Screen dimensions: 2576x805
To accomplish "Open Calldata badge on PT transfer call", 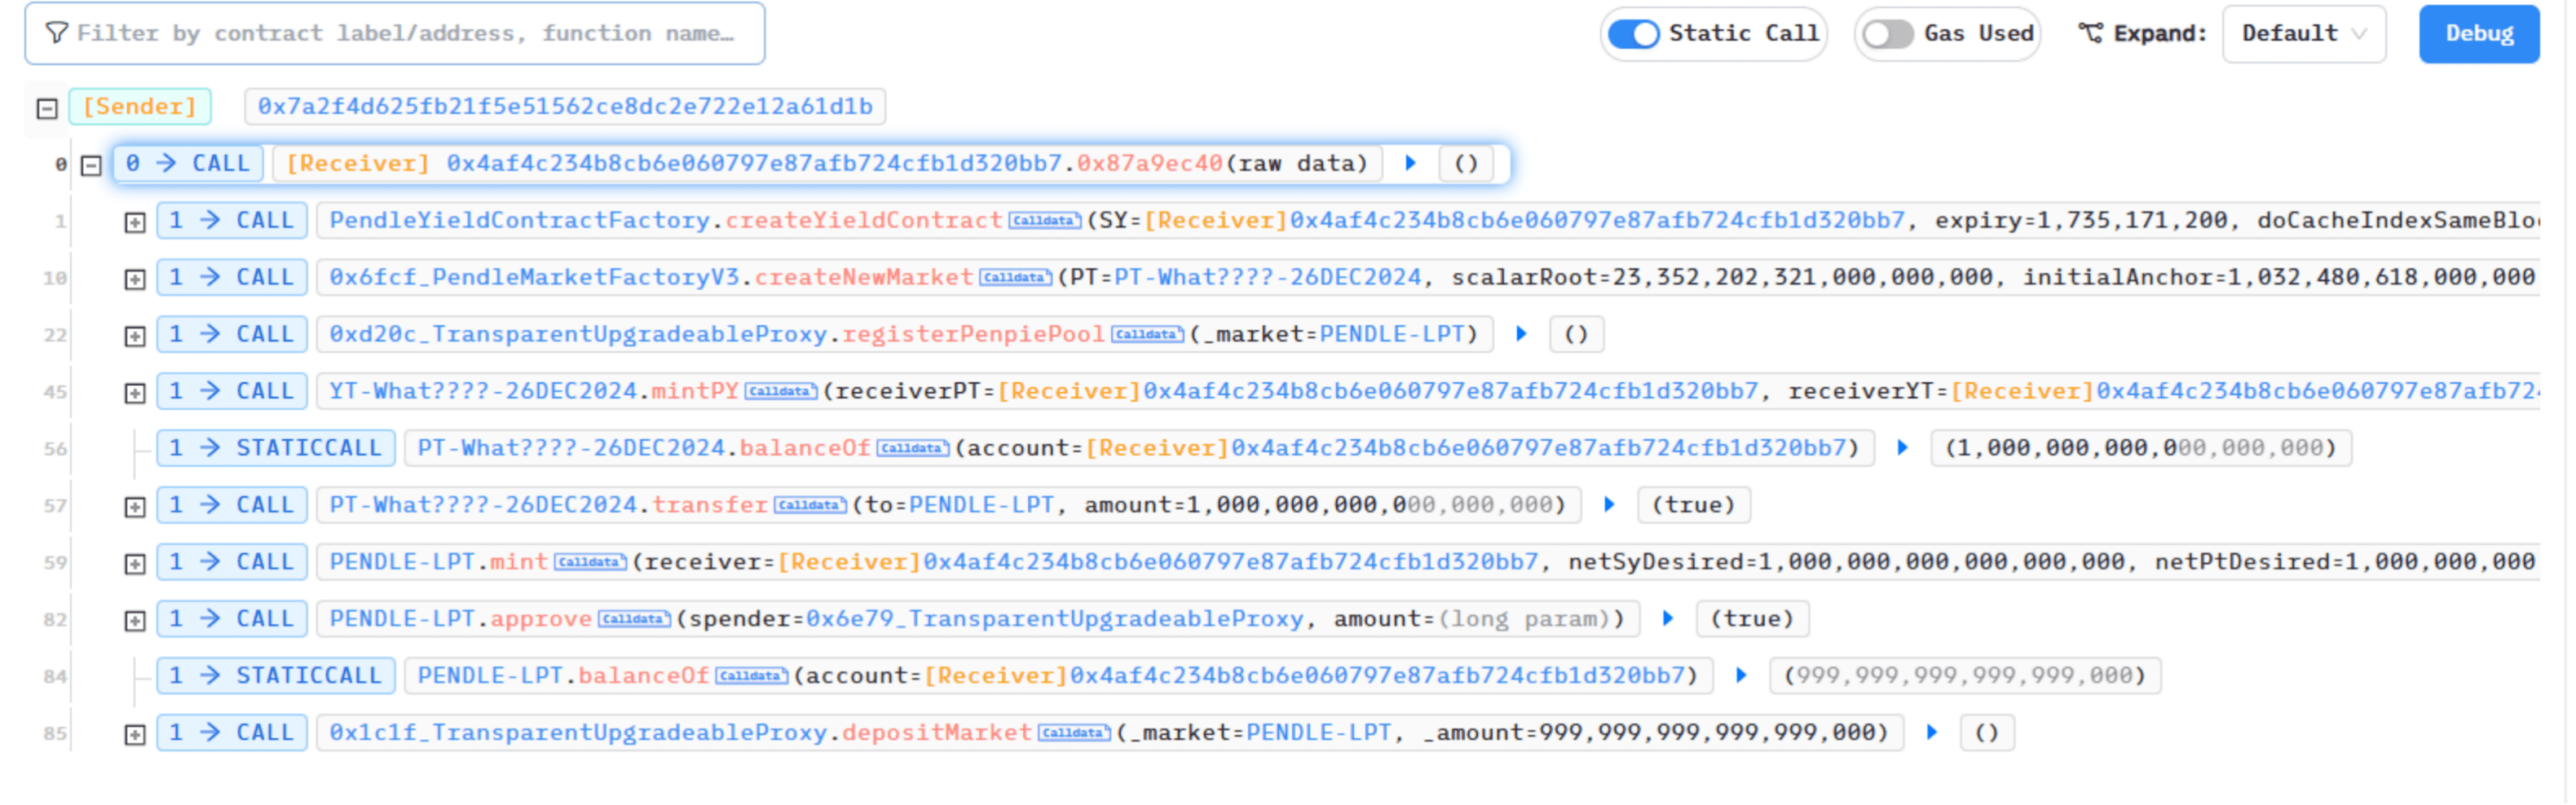I will tap(810, 505).
